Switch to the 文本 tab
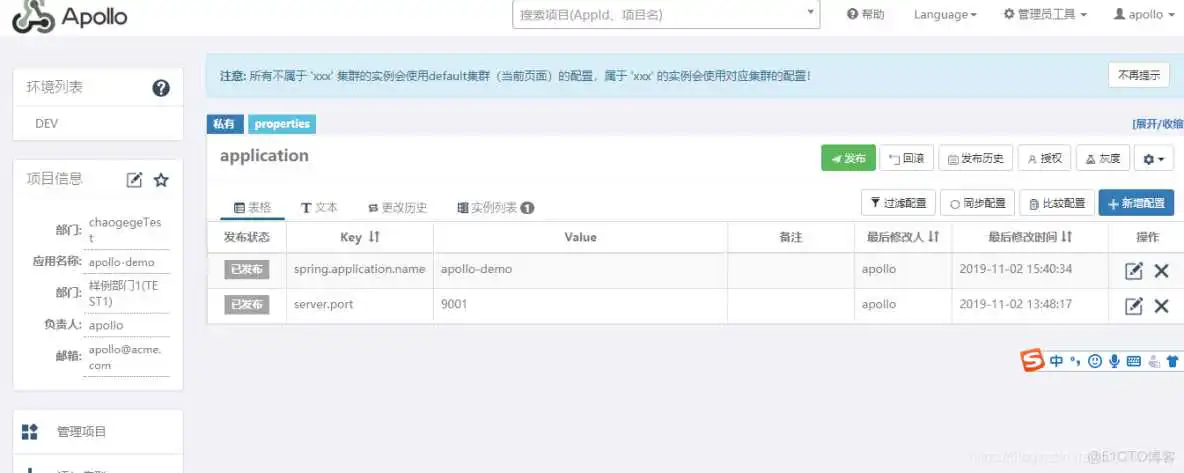The width and height of the screenshot is (1184, 473). coord(319,208)
